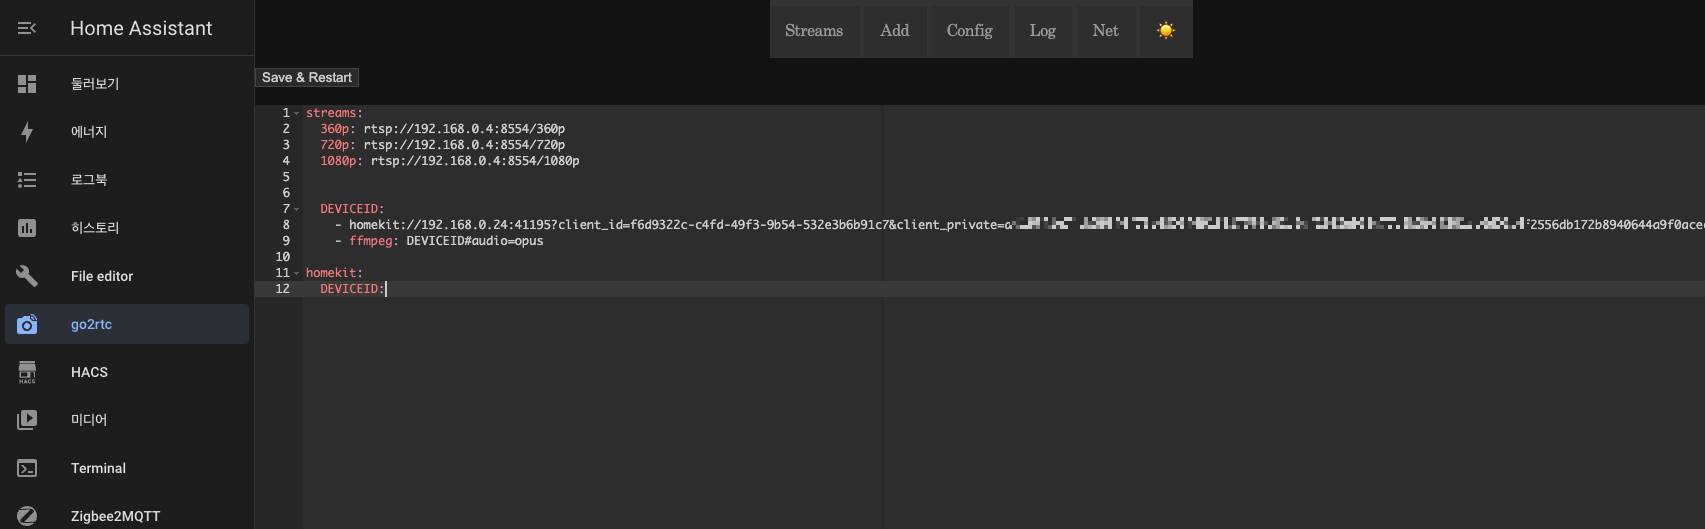
Task: Click the homekit: key on line 11
Action: [x=334, y=273]
